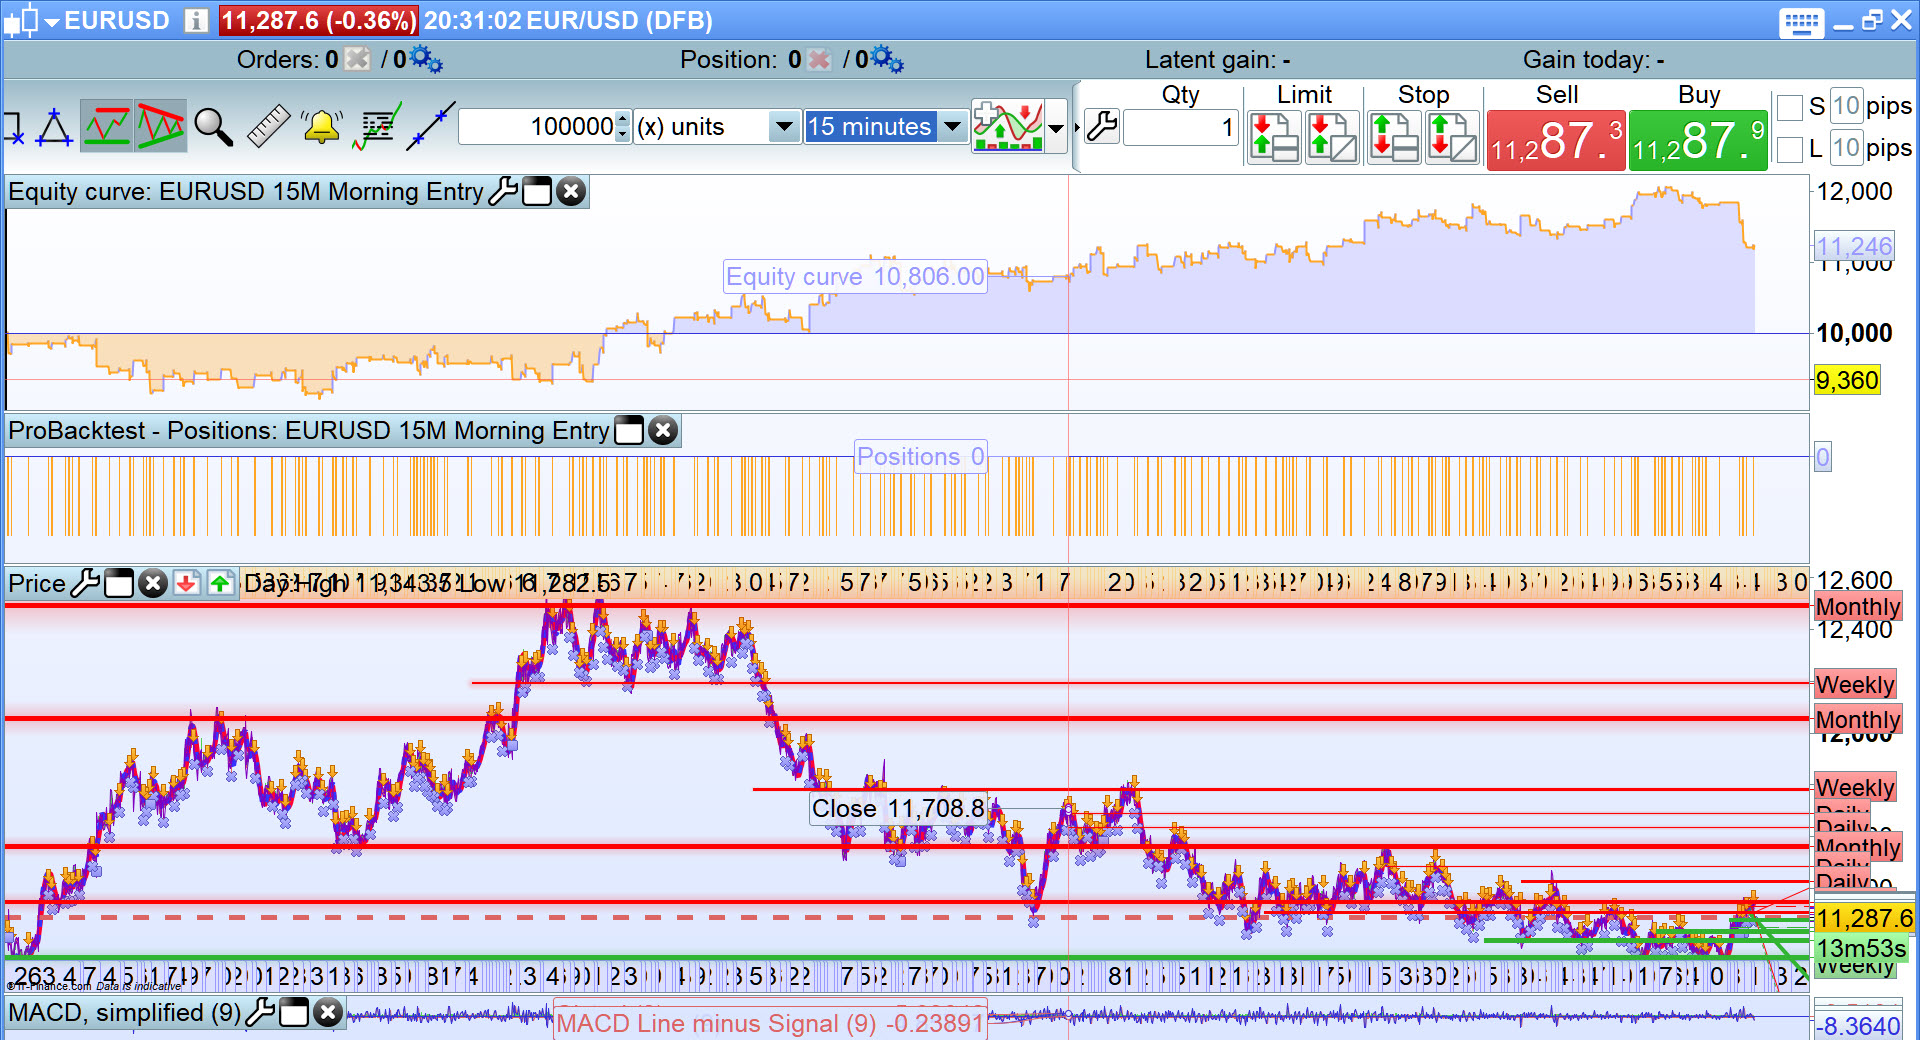Screen dimensions: 1920x1040
Task: Open the add indicator and trading system icon
Action: pos(1008,127)
